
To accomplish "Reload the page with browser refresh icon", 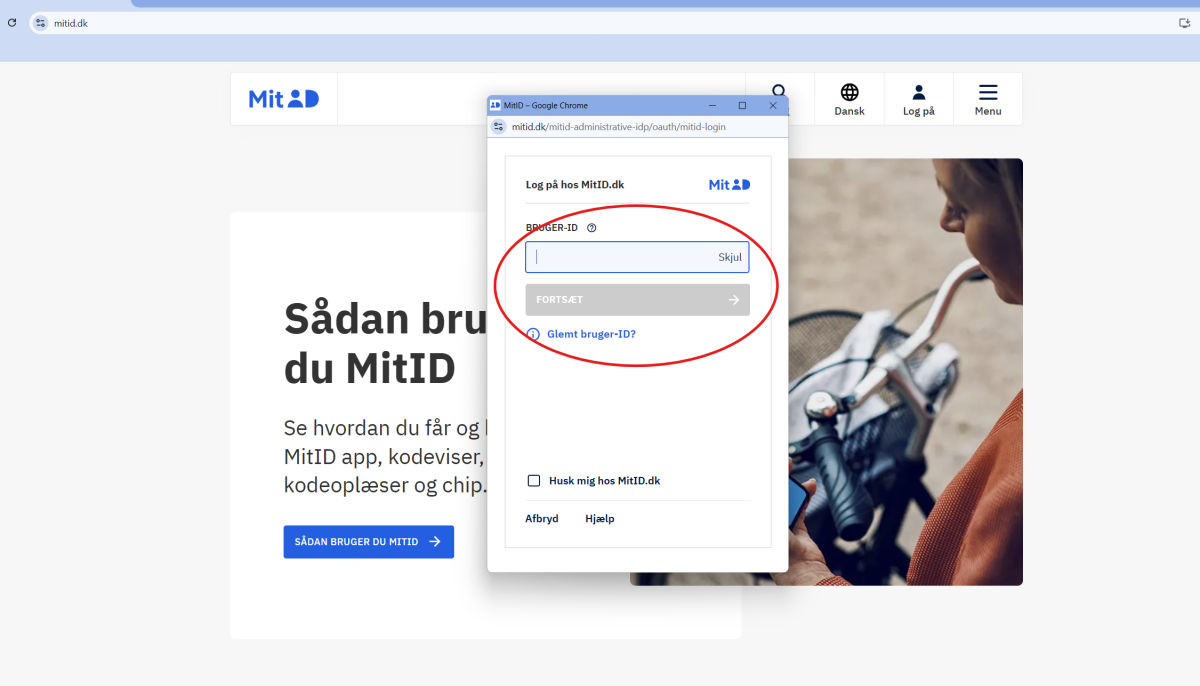I will (x=12, y=22).
